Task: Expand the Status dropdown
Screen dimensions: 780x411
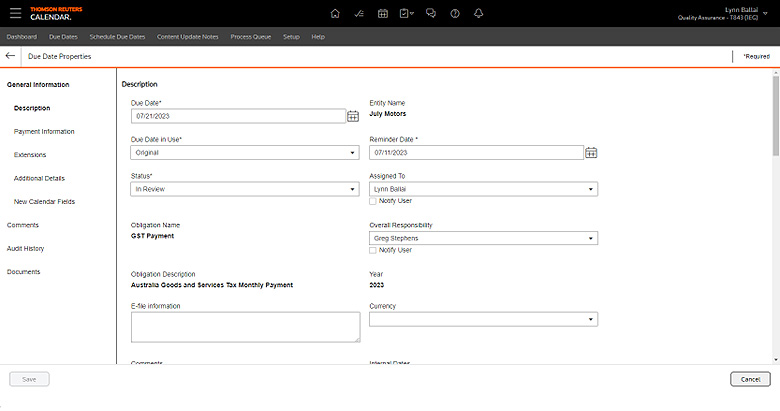Action: click(245, 189)
